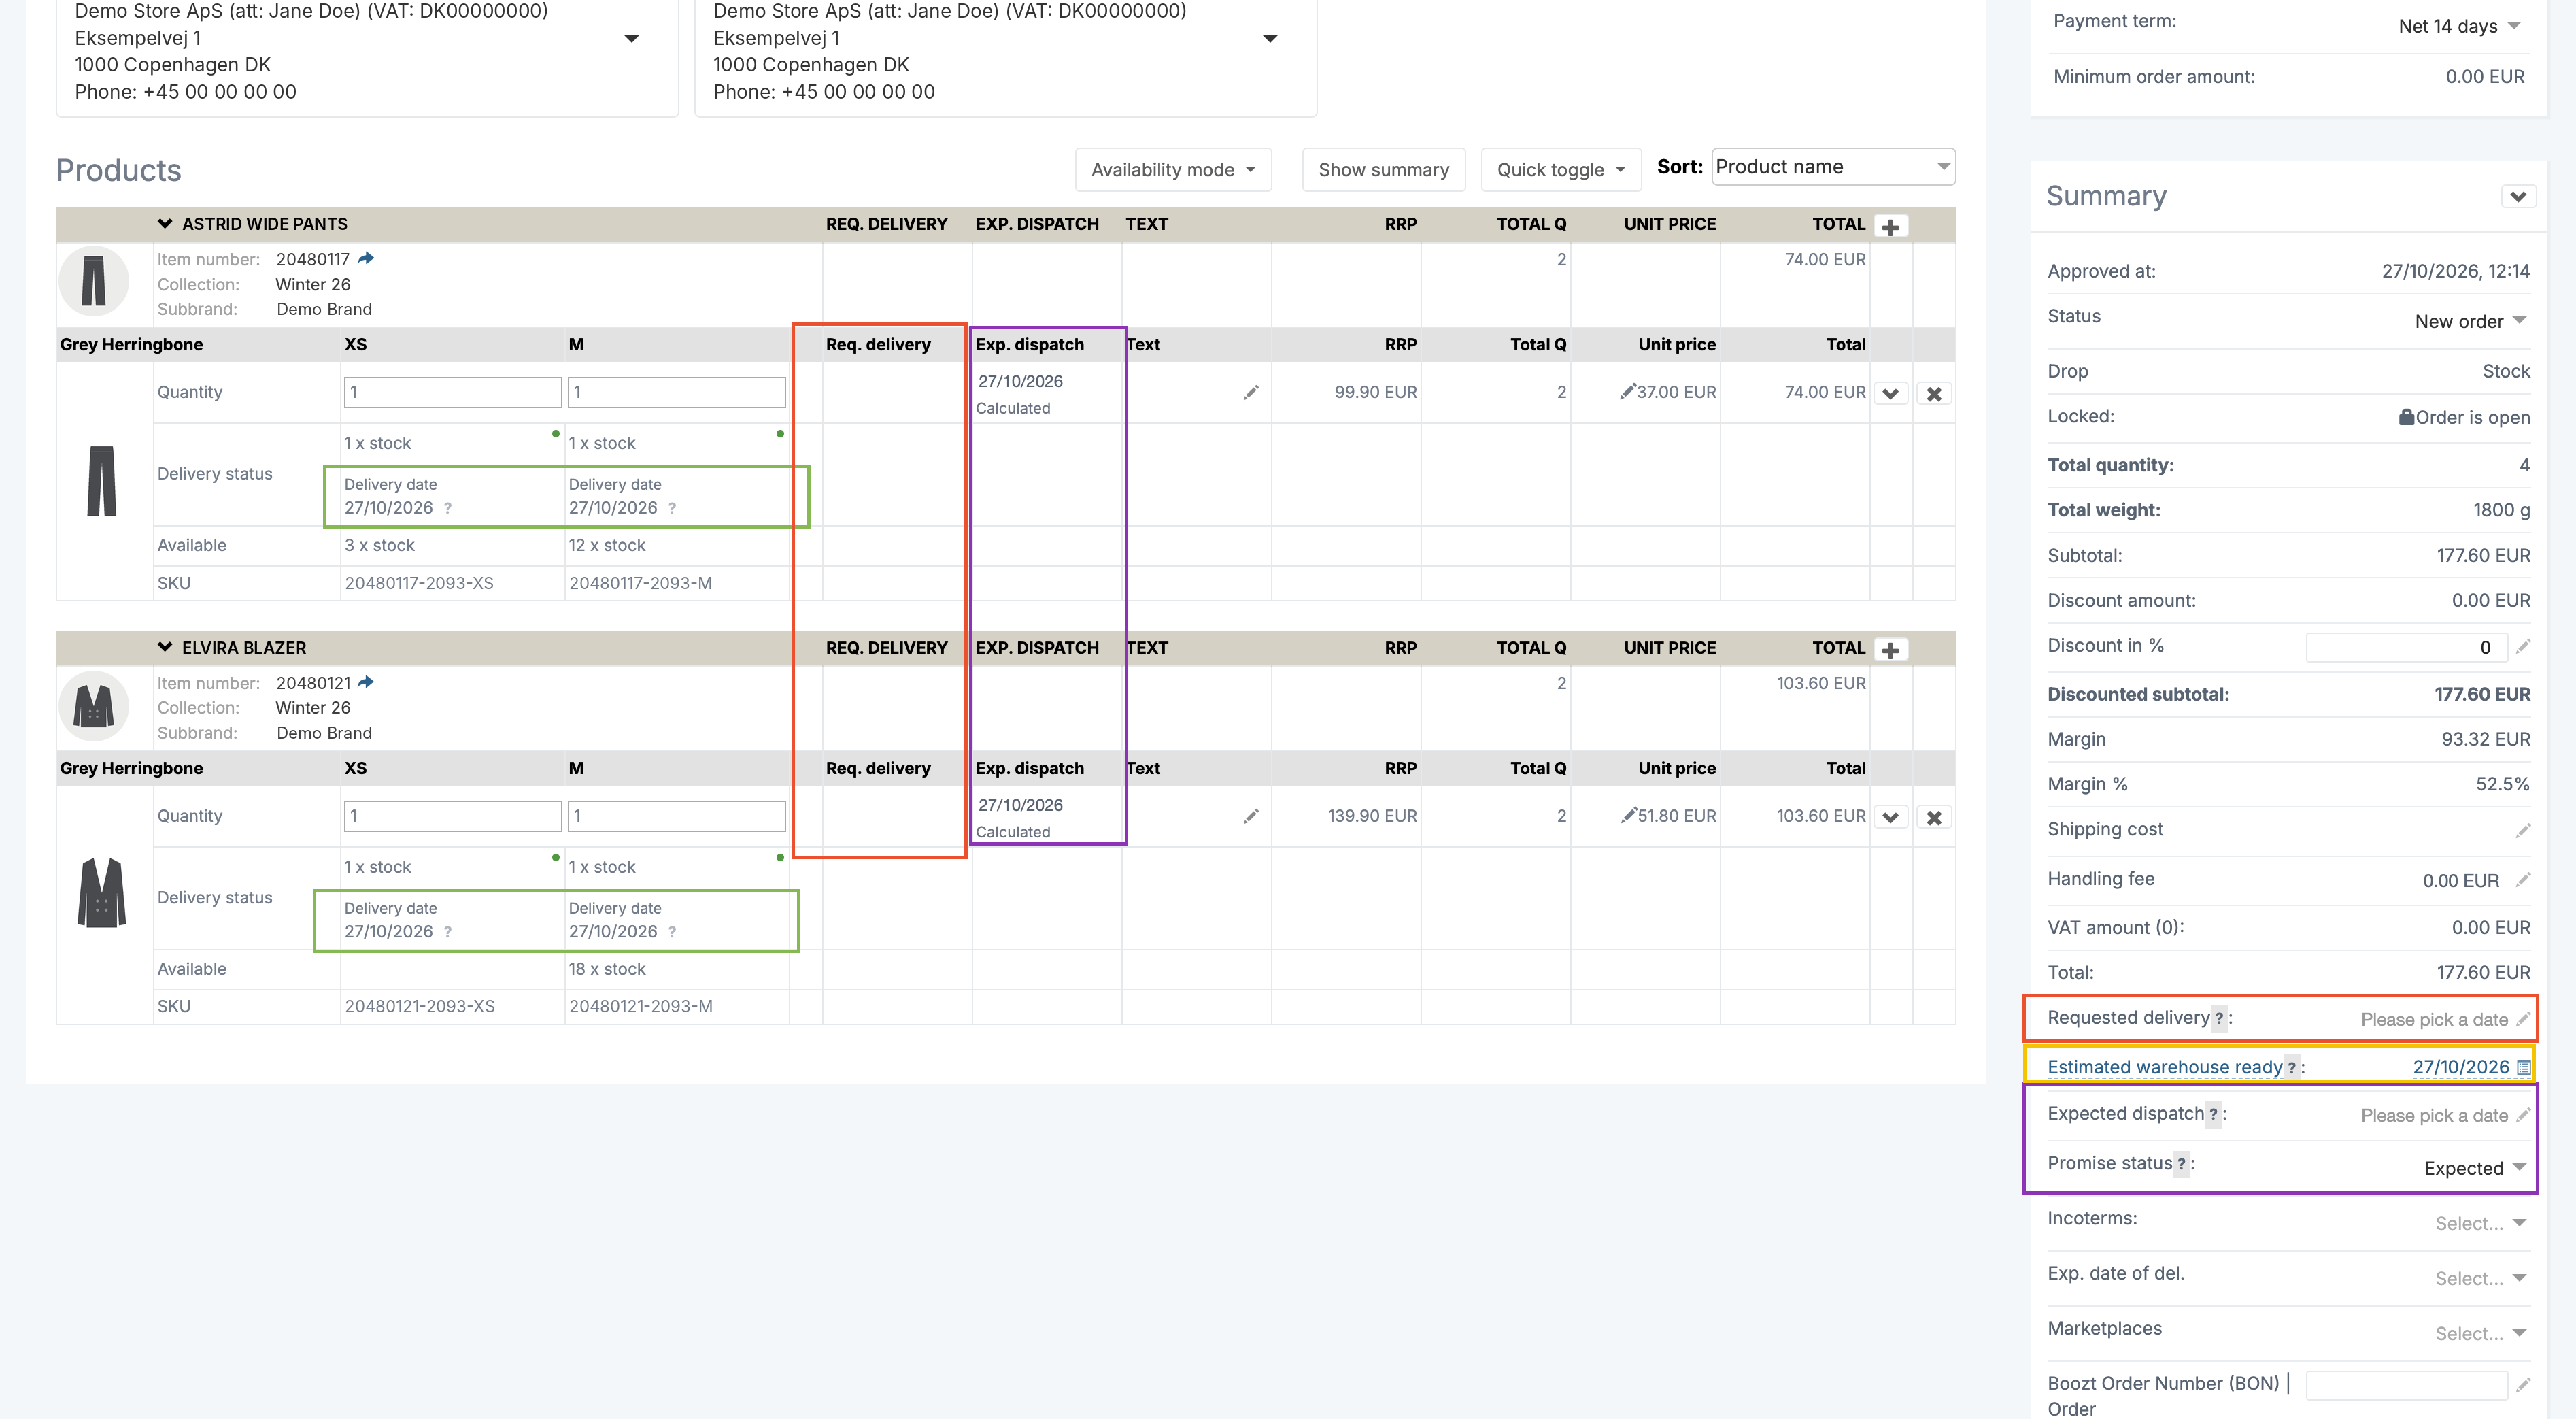
Task: Show Elvira M delivery date help
Action: pyautogui.click(x=672, y=933)
